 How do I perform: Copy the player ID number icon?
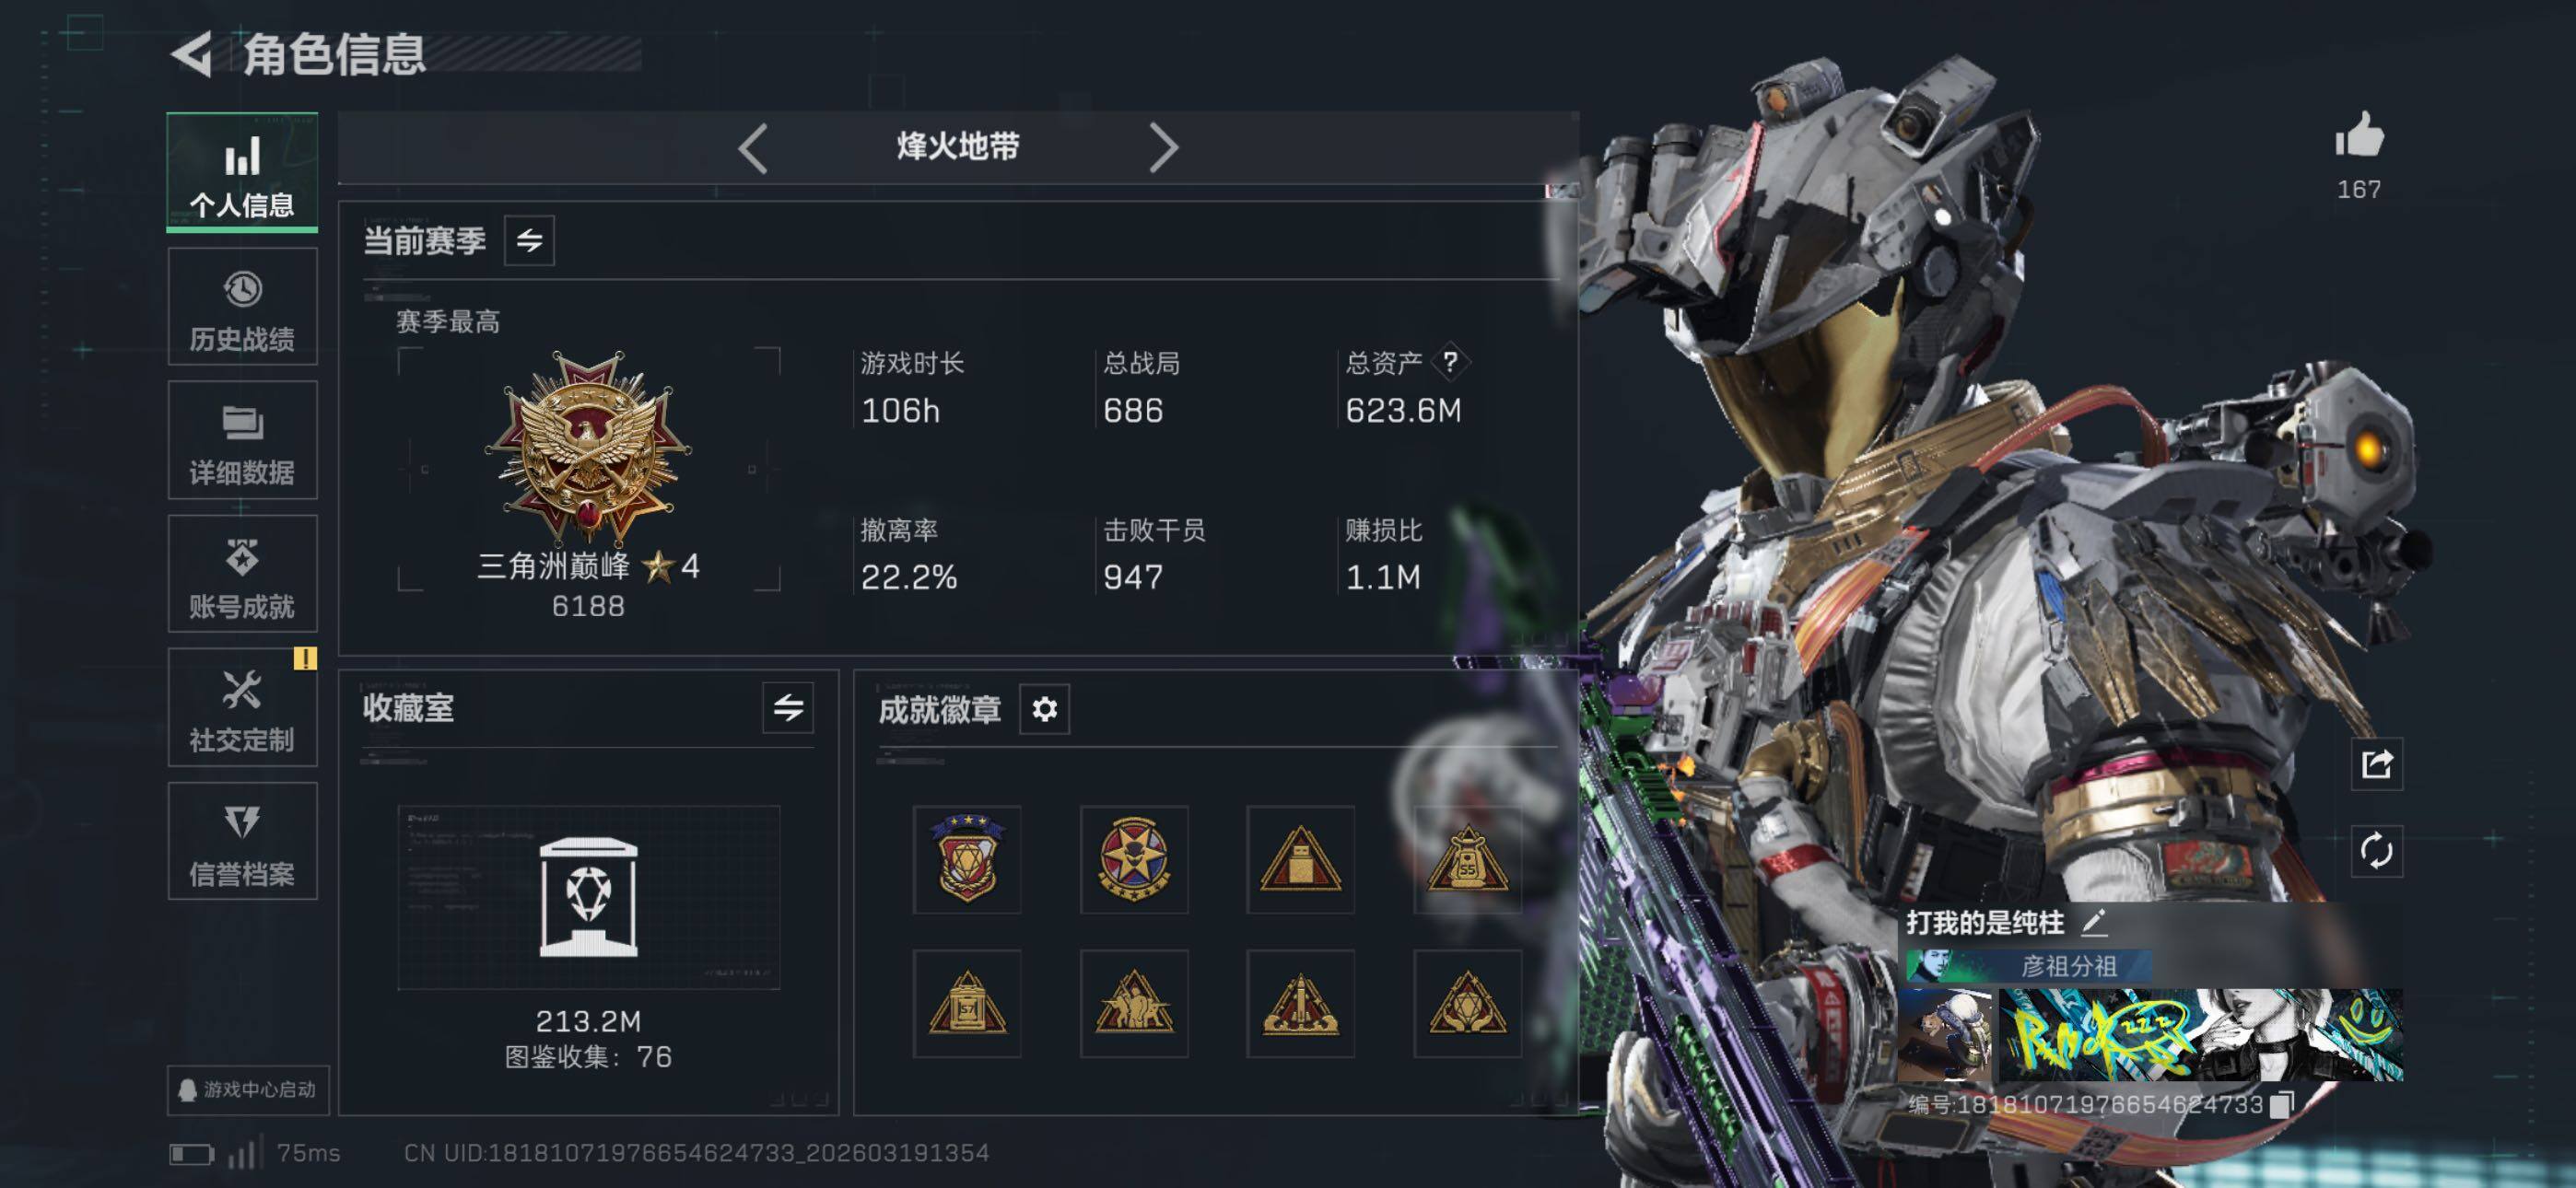click(x=2283, y=1104)
